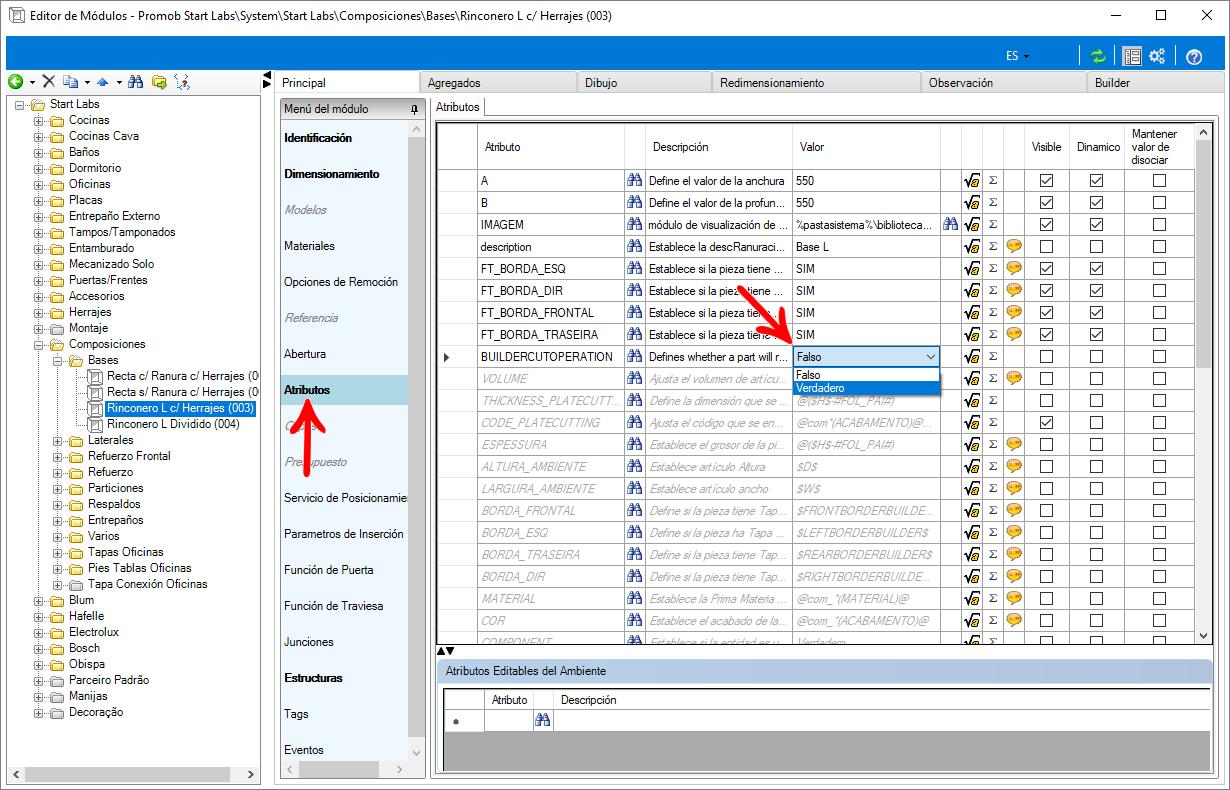Click the comment bubble in FT_BORDA_DIR row

coord(1013,290)
